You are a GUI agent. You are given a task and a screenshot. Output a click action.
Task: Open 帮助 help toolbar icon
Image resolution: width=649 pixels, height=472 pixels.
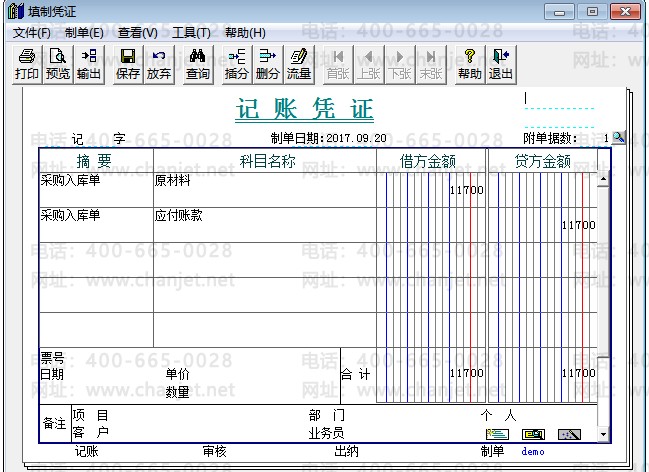[x=470, y=64]
